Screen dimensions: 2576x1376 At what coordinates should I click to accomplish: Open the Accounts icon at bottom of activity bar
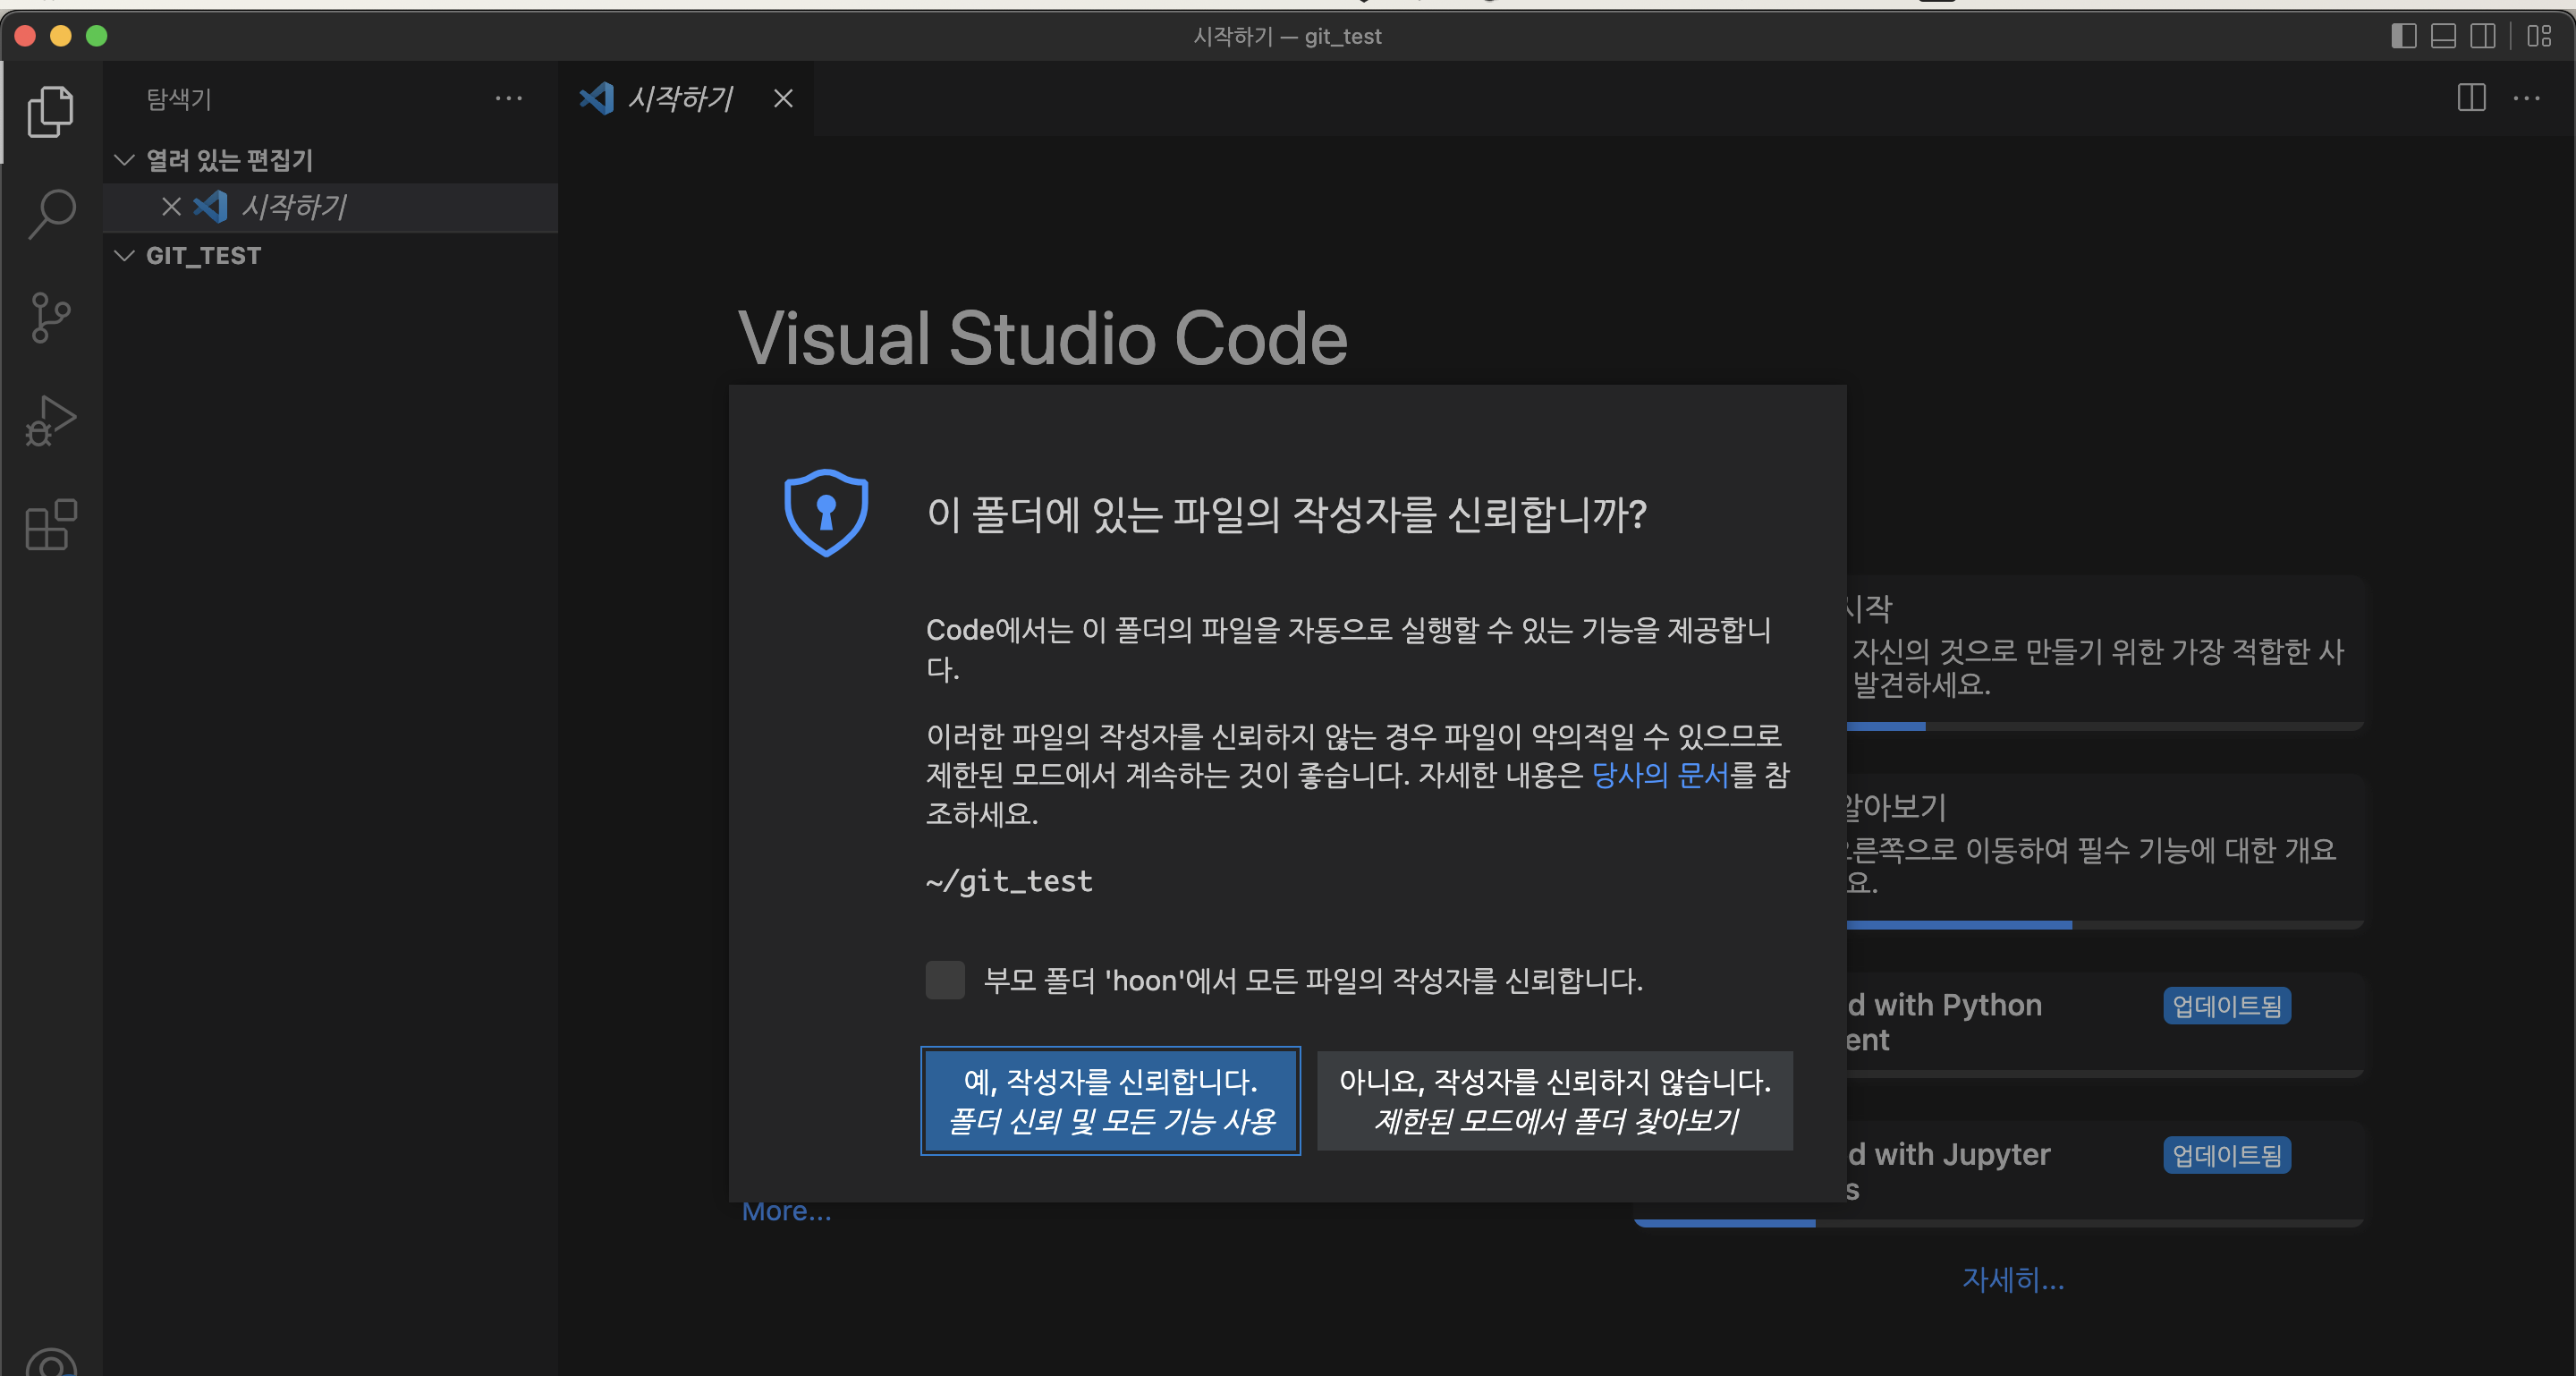point(50,1362)
